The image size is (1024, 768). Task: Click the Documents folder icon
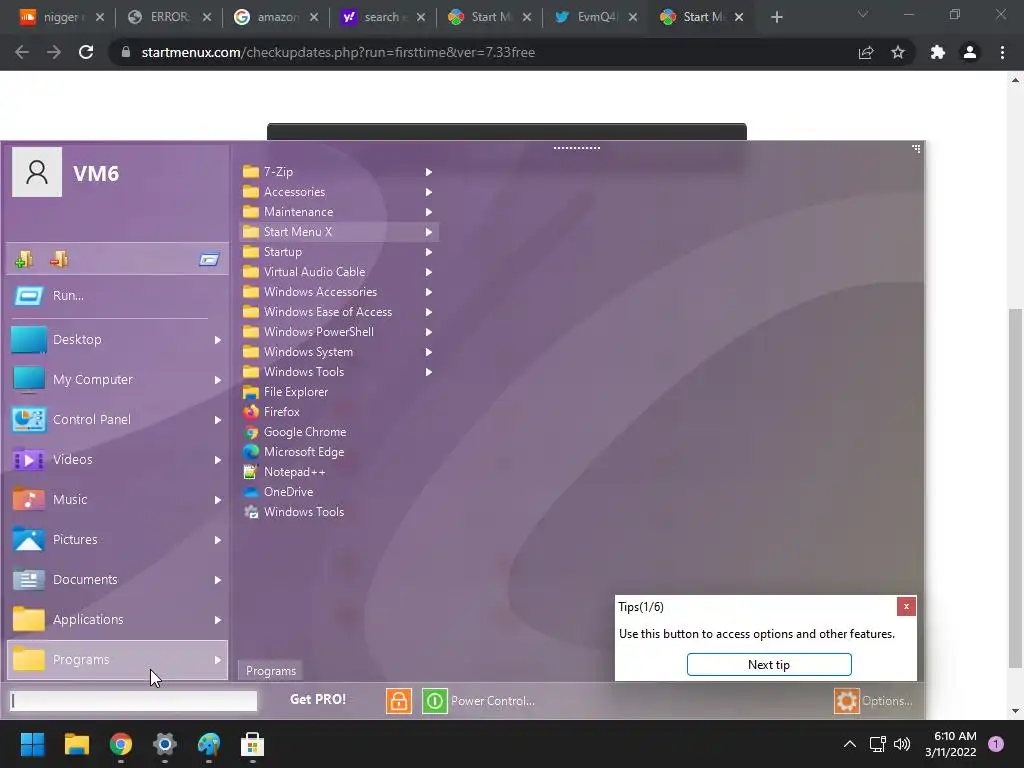point(29,579)
